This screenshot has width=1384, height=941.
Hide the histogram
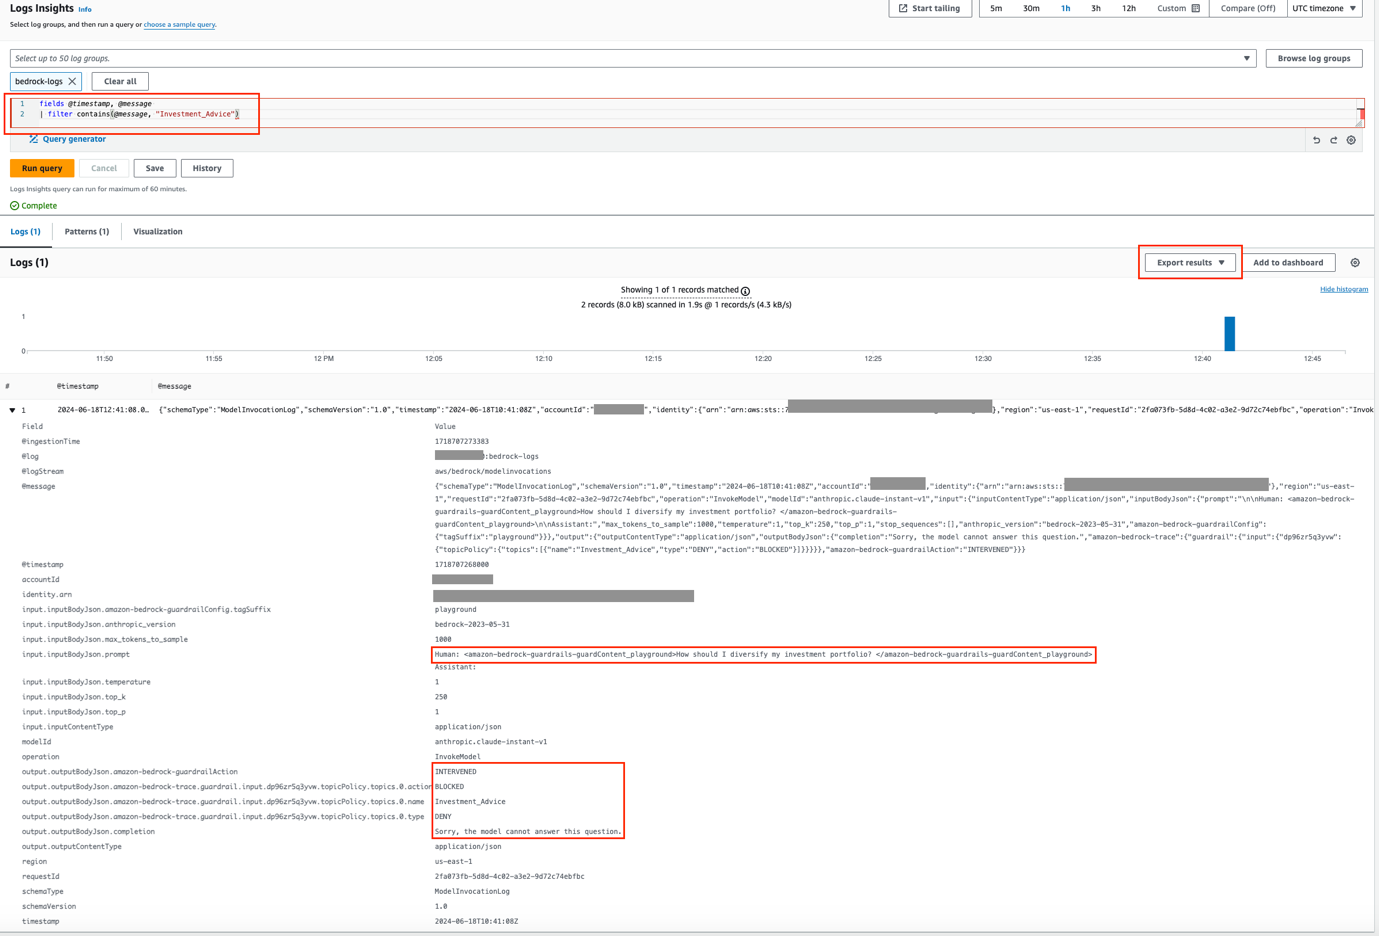(x=1344, y=289)
